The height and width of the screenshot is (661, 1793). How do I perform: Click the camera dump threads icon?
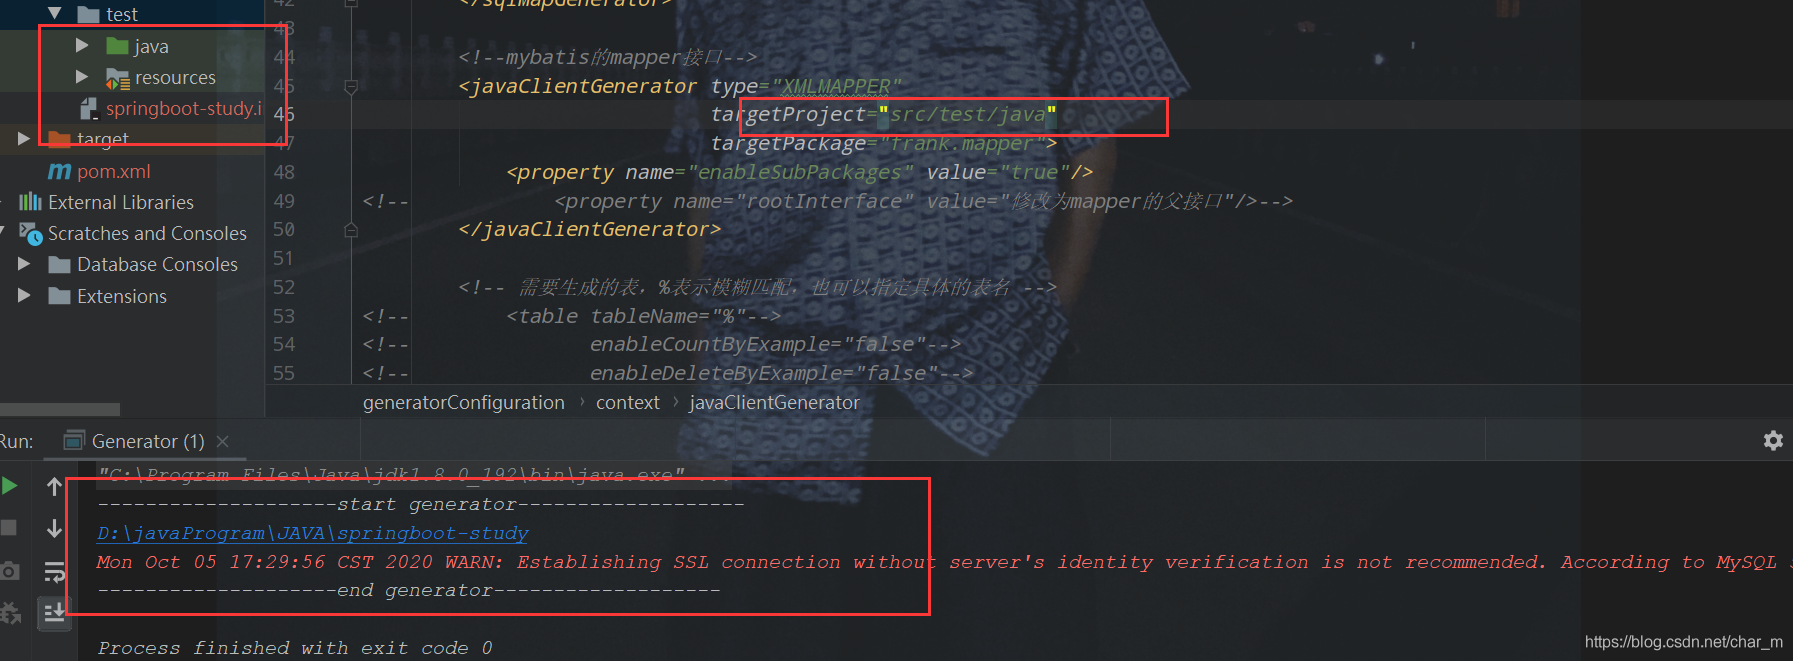9,571
